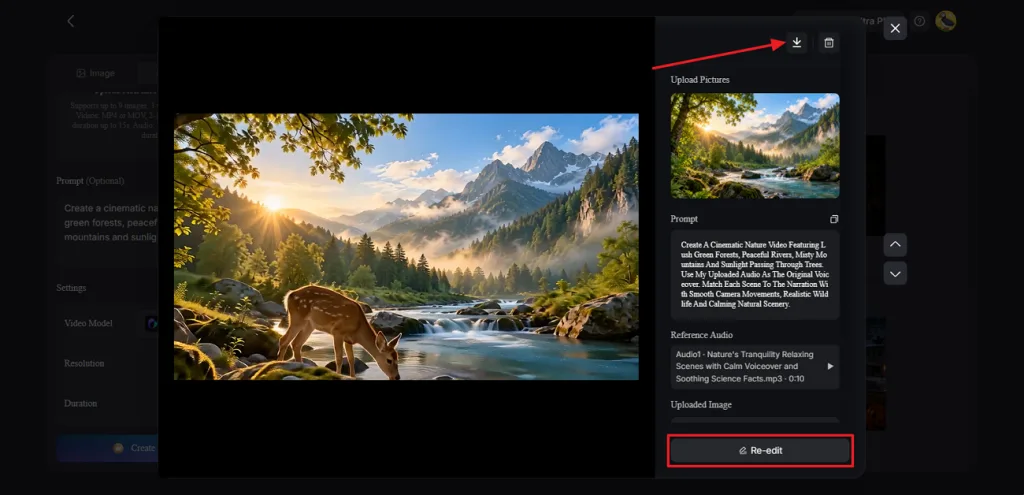
Task: Select the 'Reference Audio' heading
Action: click(701, 335)
